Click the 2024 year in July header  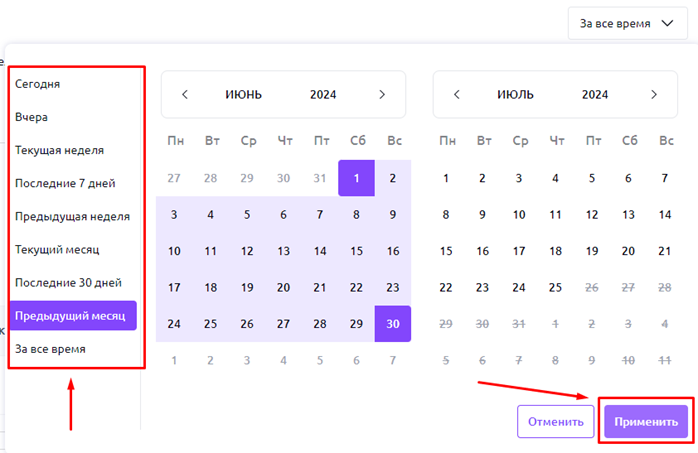pos(595,95)
